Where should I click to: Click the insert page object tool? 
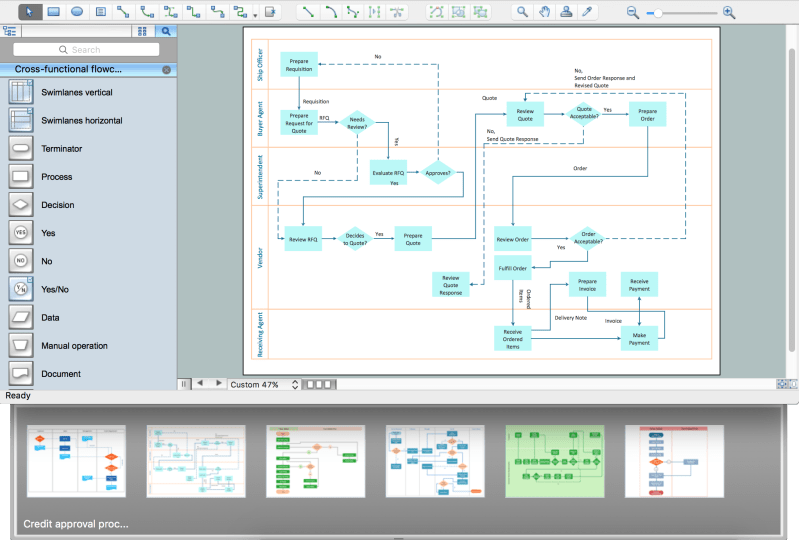[x=271, y=11]
